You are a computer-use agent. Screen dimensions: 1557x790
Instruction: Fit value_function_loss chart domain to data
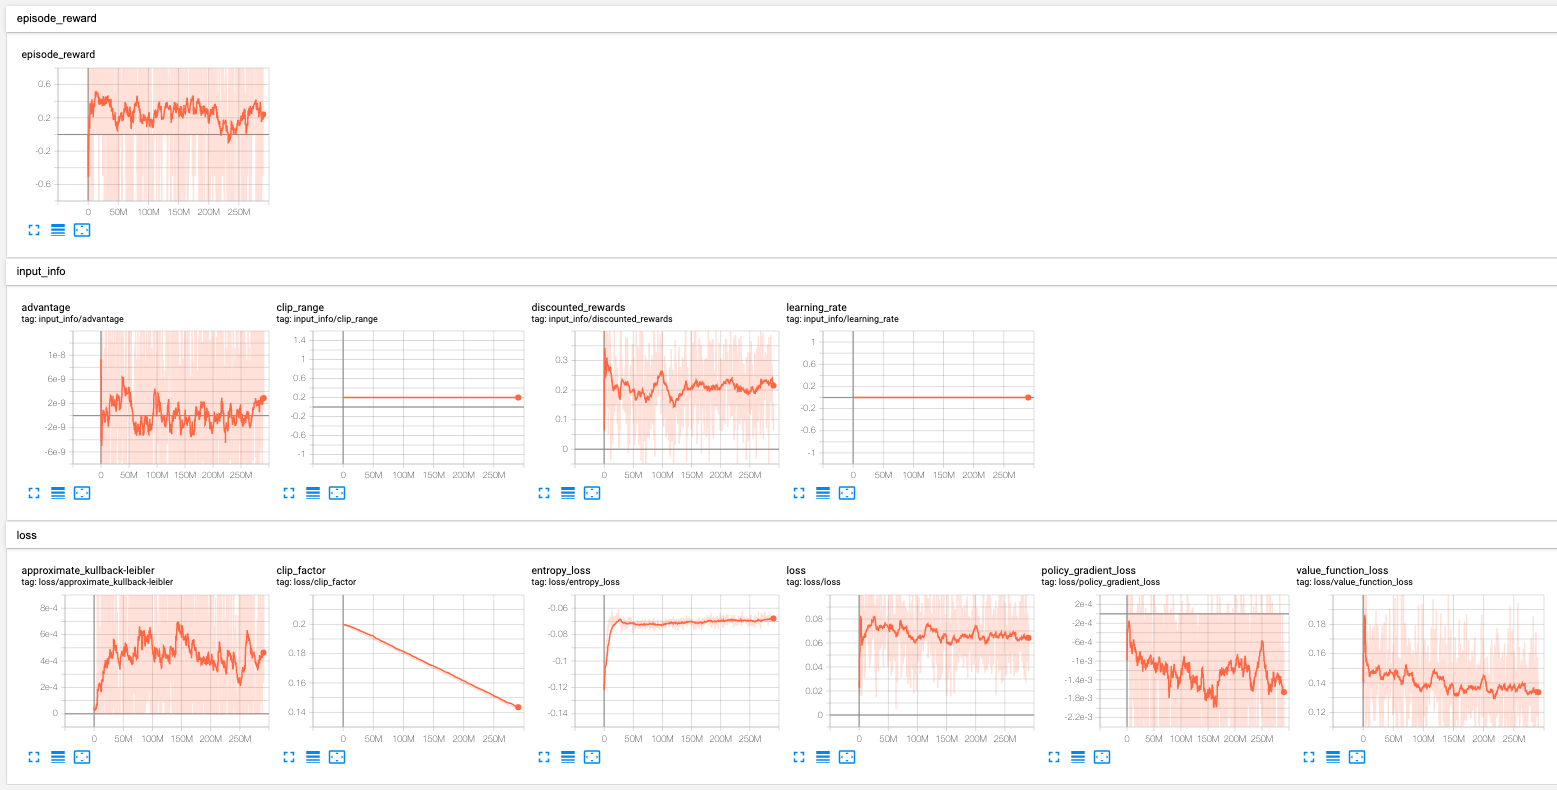(x=1357, y=757)
